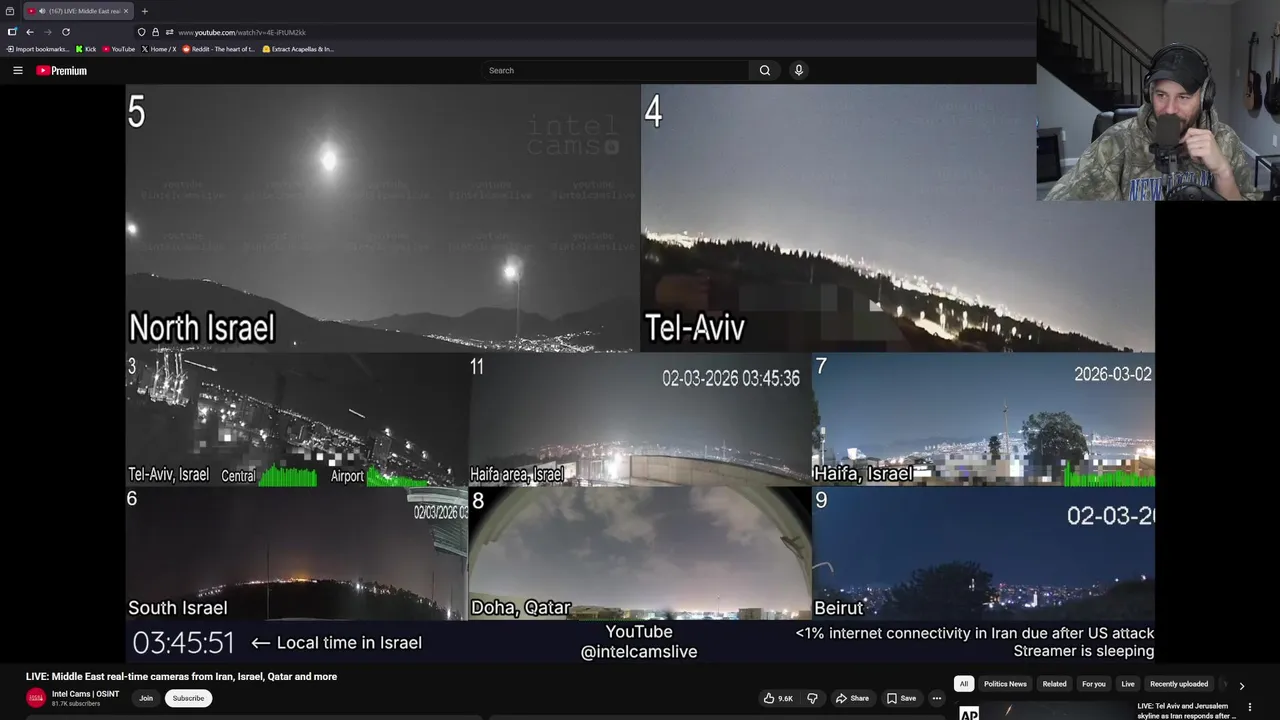Click the North Israel camera feed

[383, 218]
